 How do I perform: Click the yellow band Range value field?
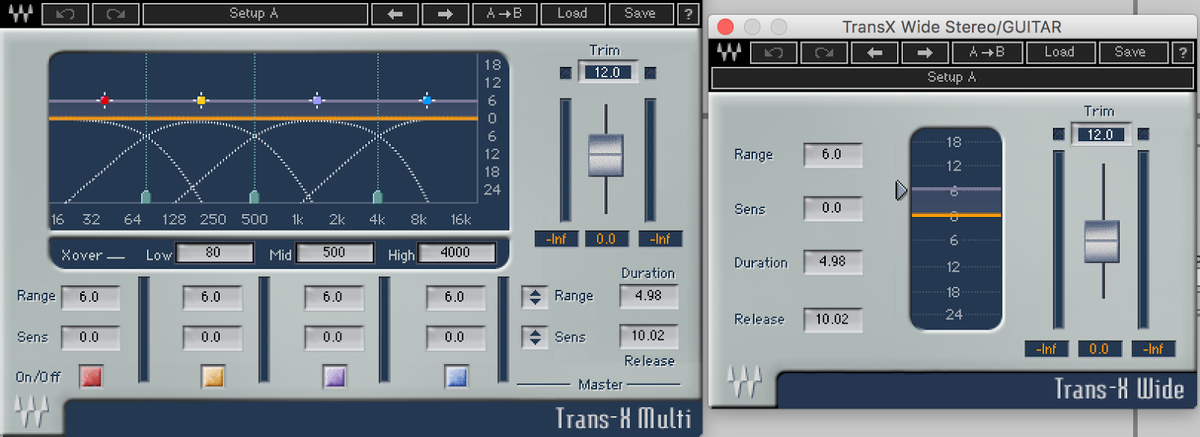point(211,297)
